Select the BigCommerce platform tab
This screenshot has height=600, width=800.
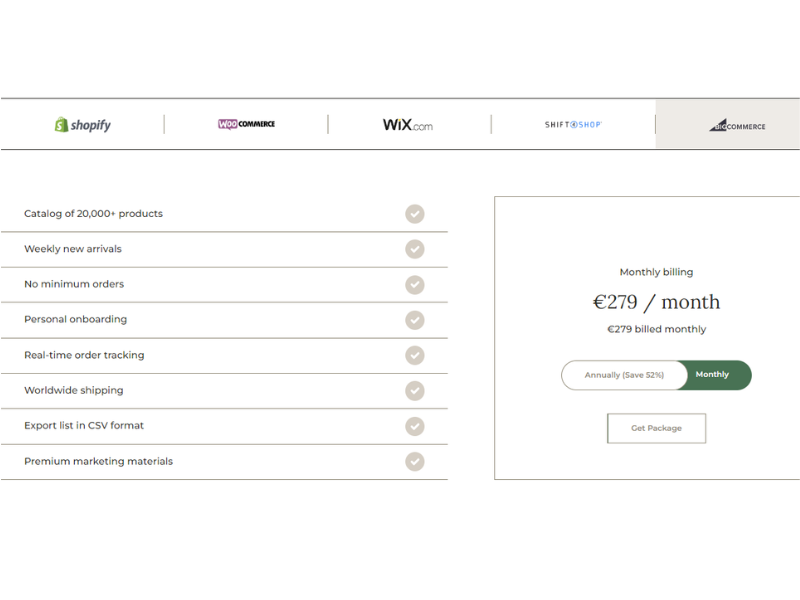[x=737, y=125]
